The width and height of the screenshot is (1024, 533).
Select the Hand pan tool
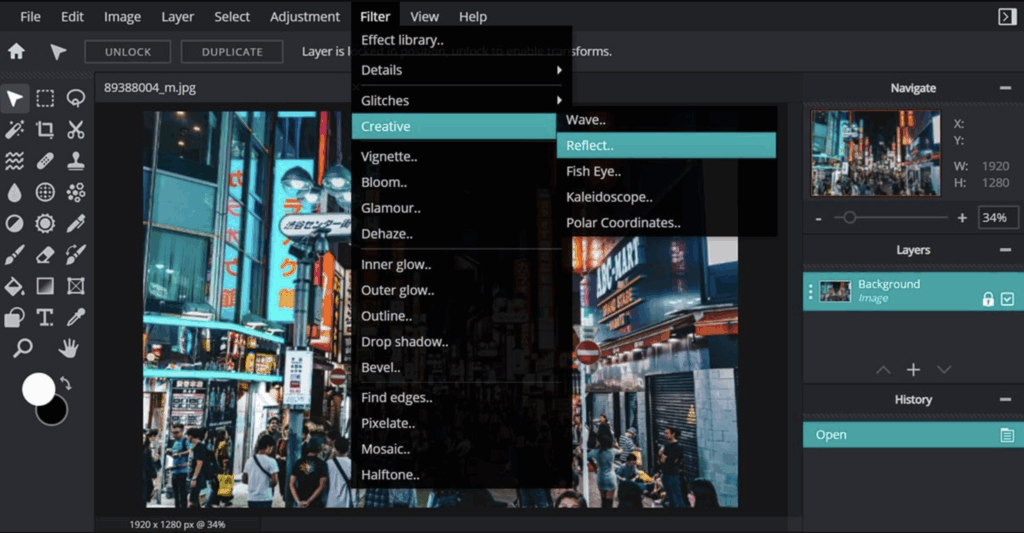(x=69, y=348)
